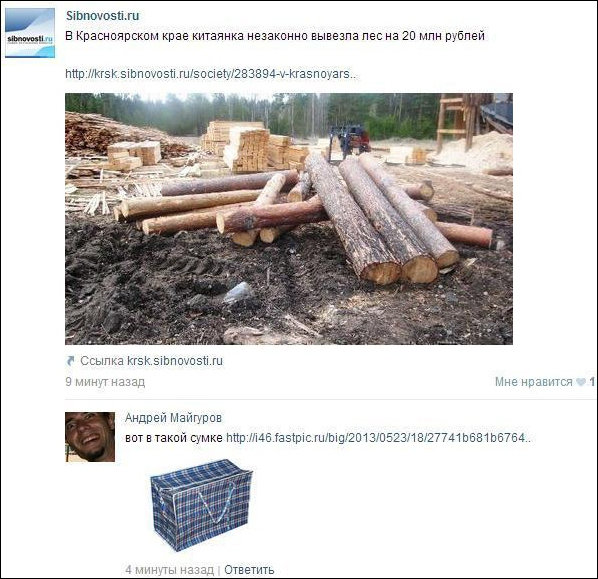This screenshot has height=579, width=598.
Task: Visit Андрей Майгуров's name link
Action: coord(173,418)
